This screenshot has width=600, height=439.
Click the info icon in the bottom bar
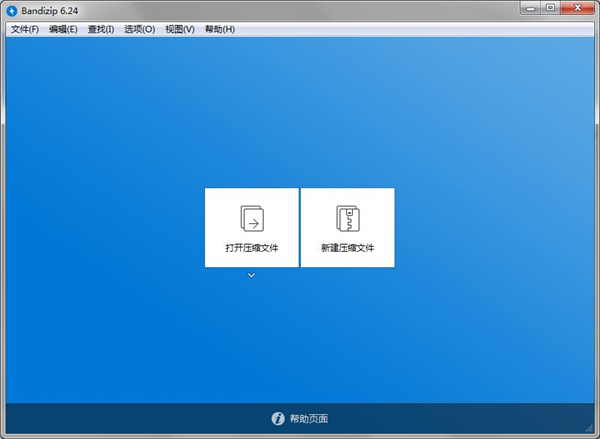click(278, 419)
